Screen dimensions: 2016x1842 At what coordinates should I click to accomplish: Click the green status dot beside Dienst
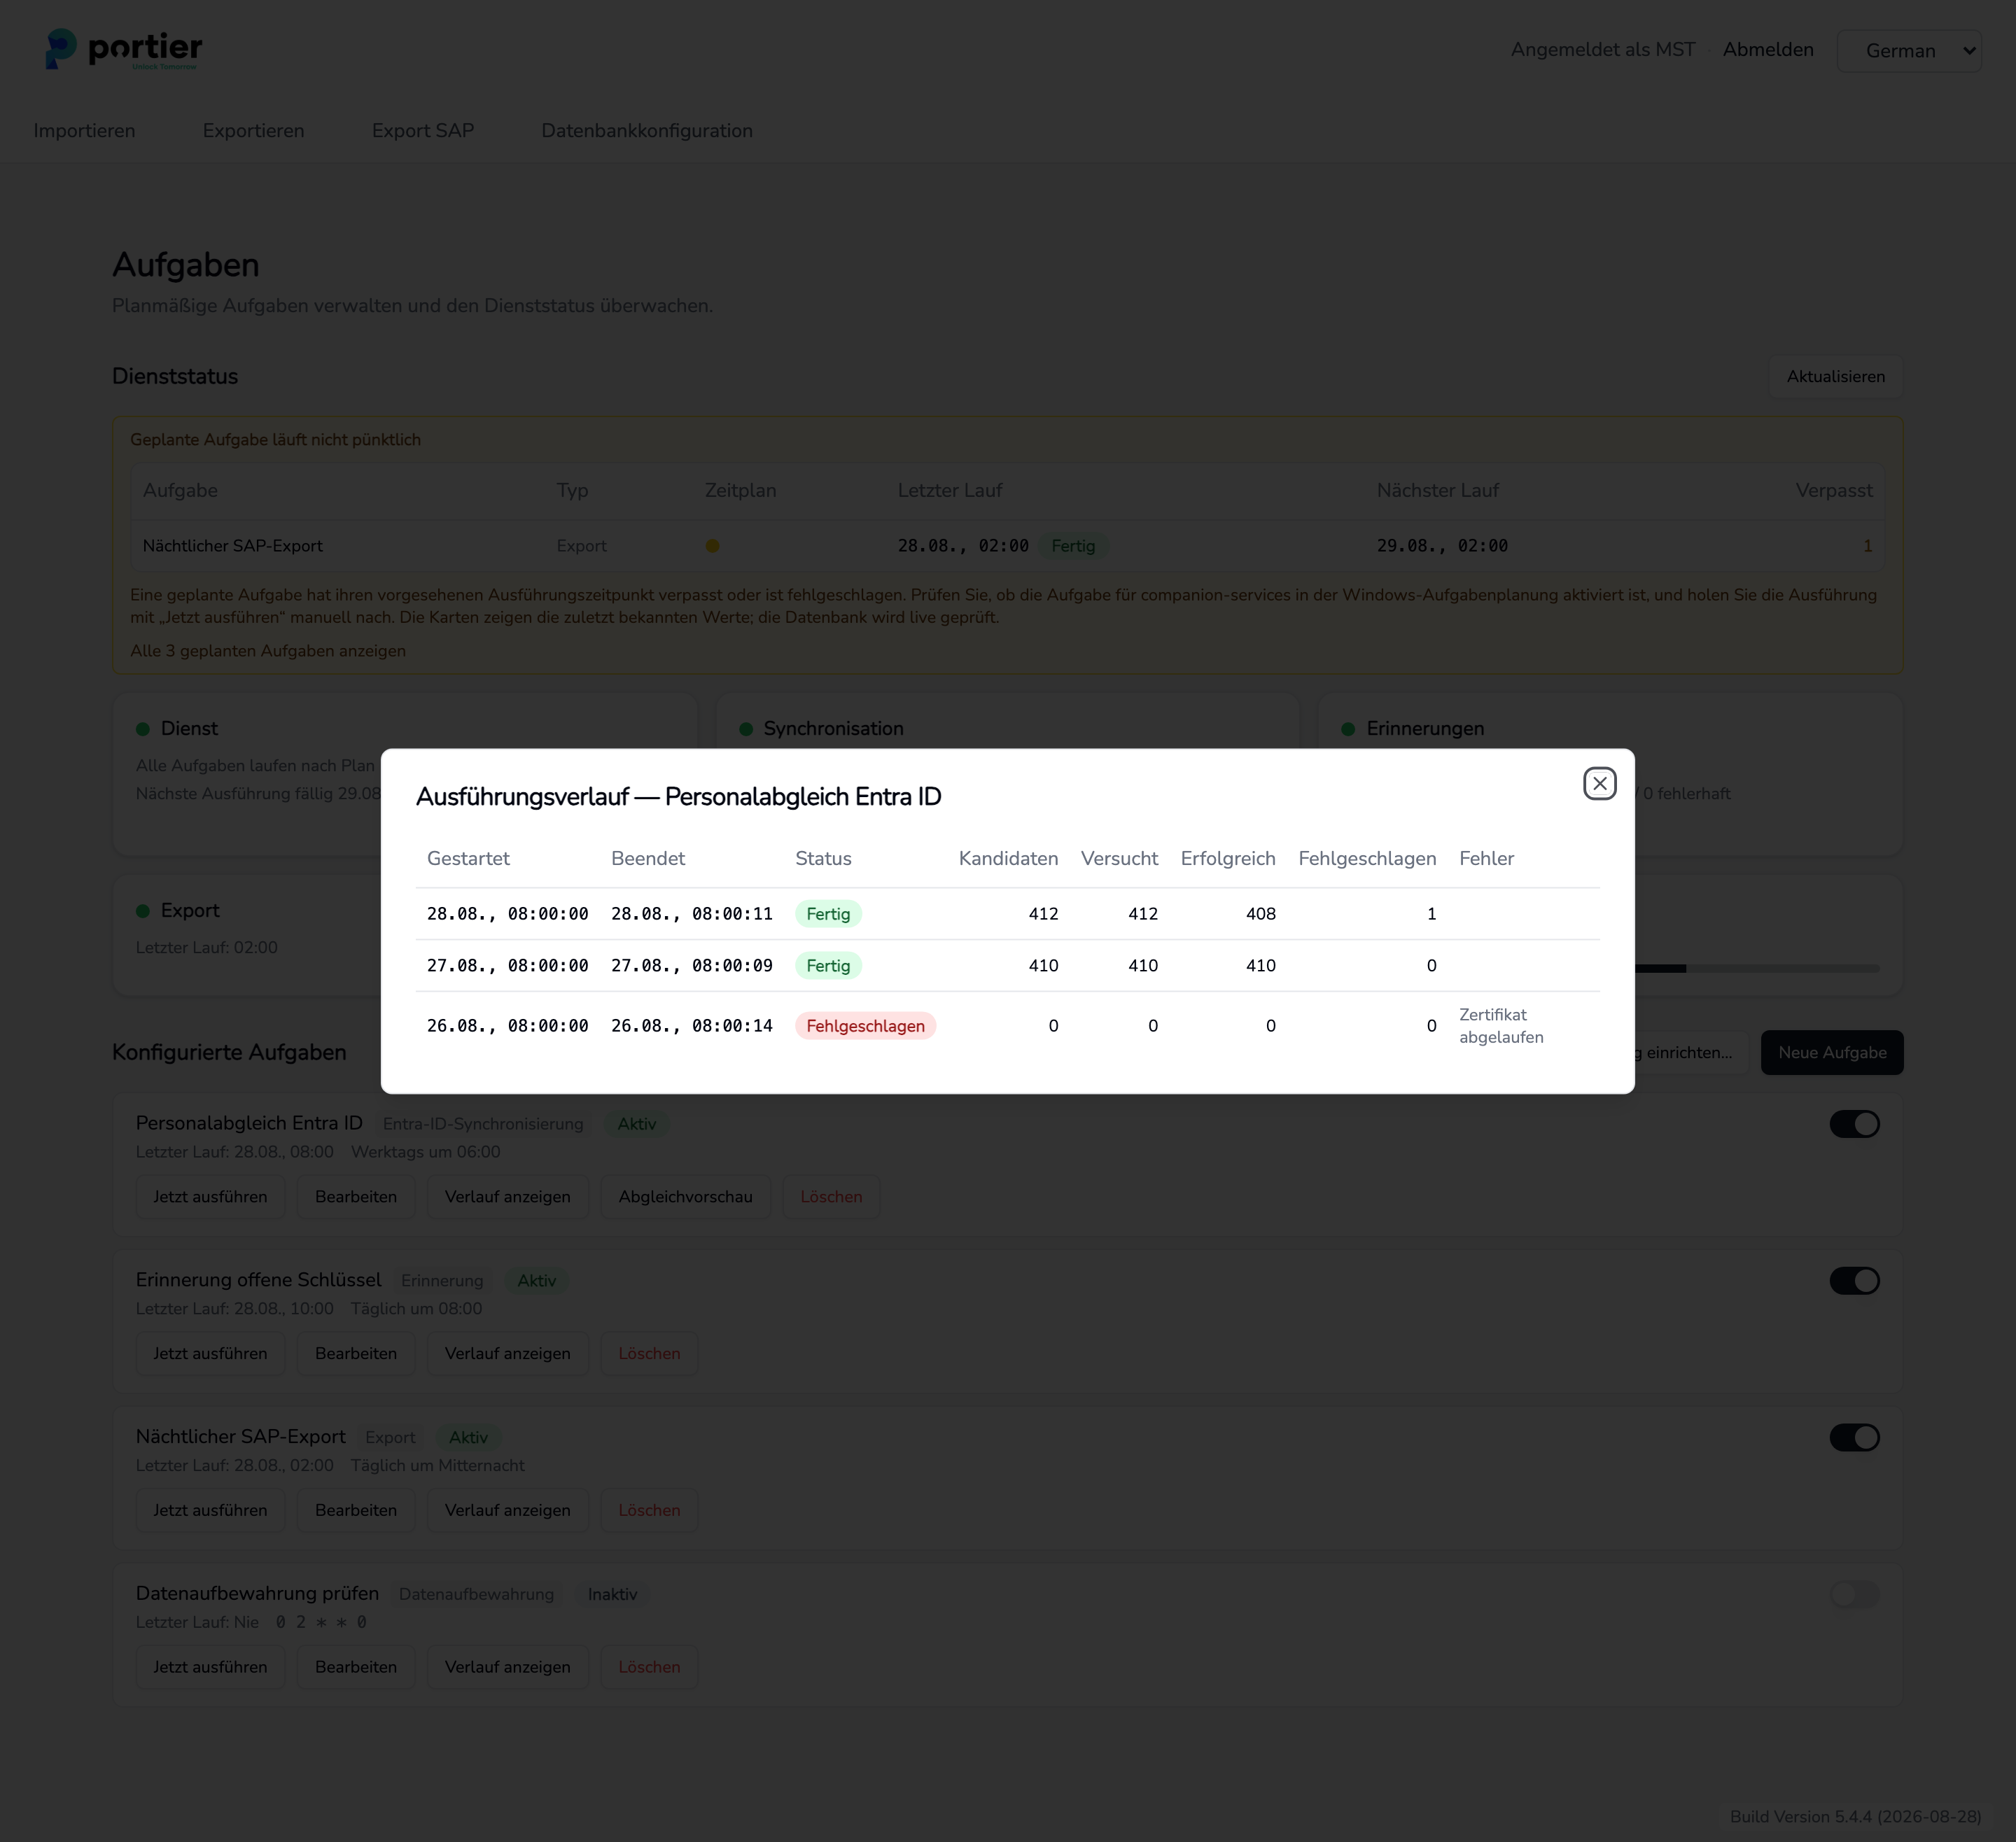(x=142, y=729)
